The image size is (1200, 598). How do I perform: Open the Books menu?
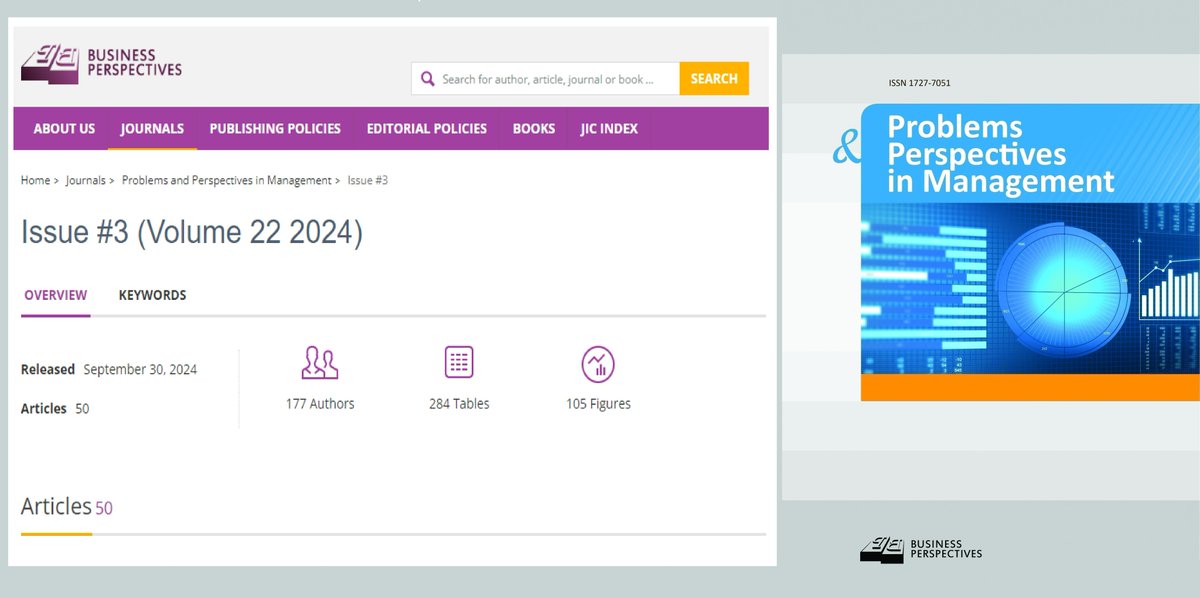click(534, 129)
